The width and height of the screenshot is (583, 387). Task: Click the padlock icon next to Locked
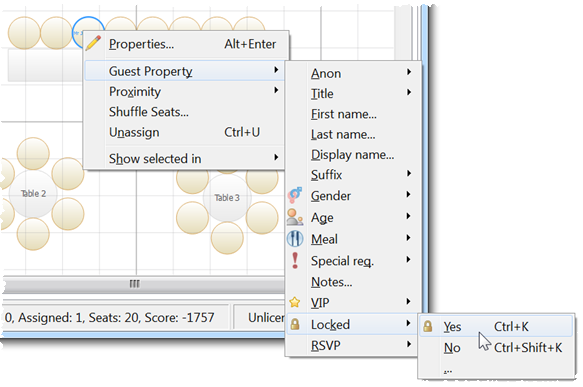295,324
